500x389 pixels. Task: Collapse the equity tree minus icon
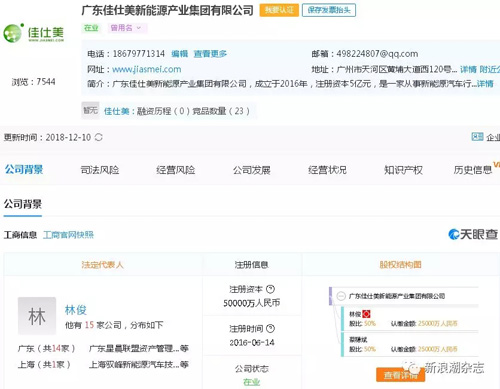click(341, 296)
